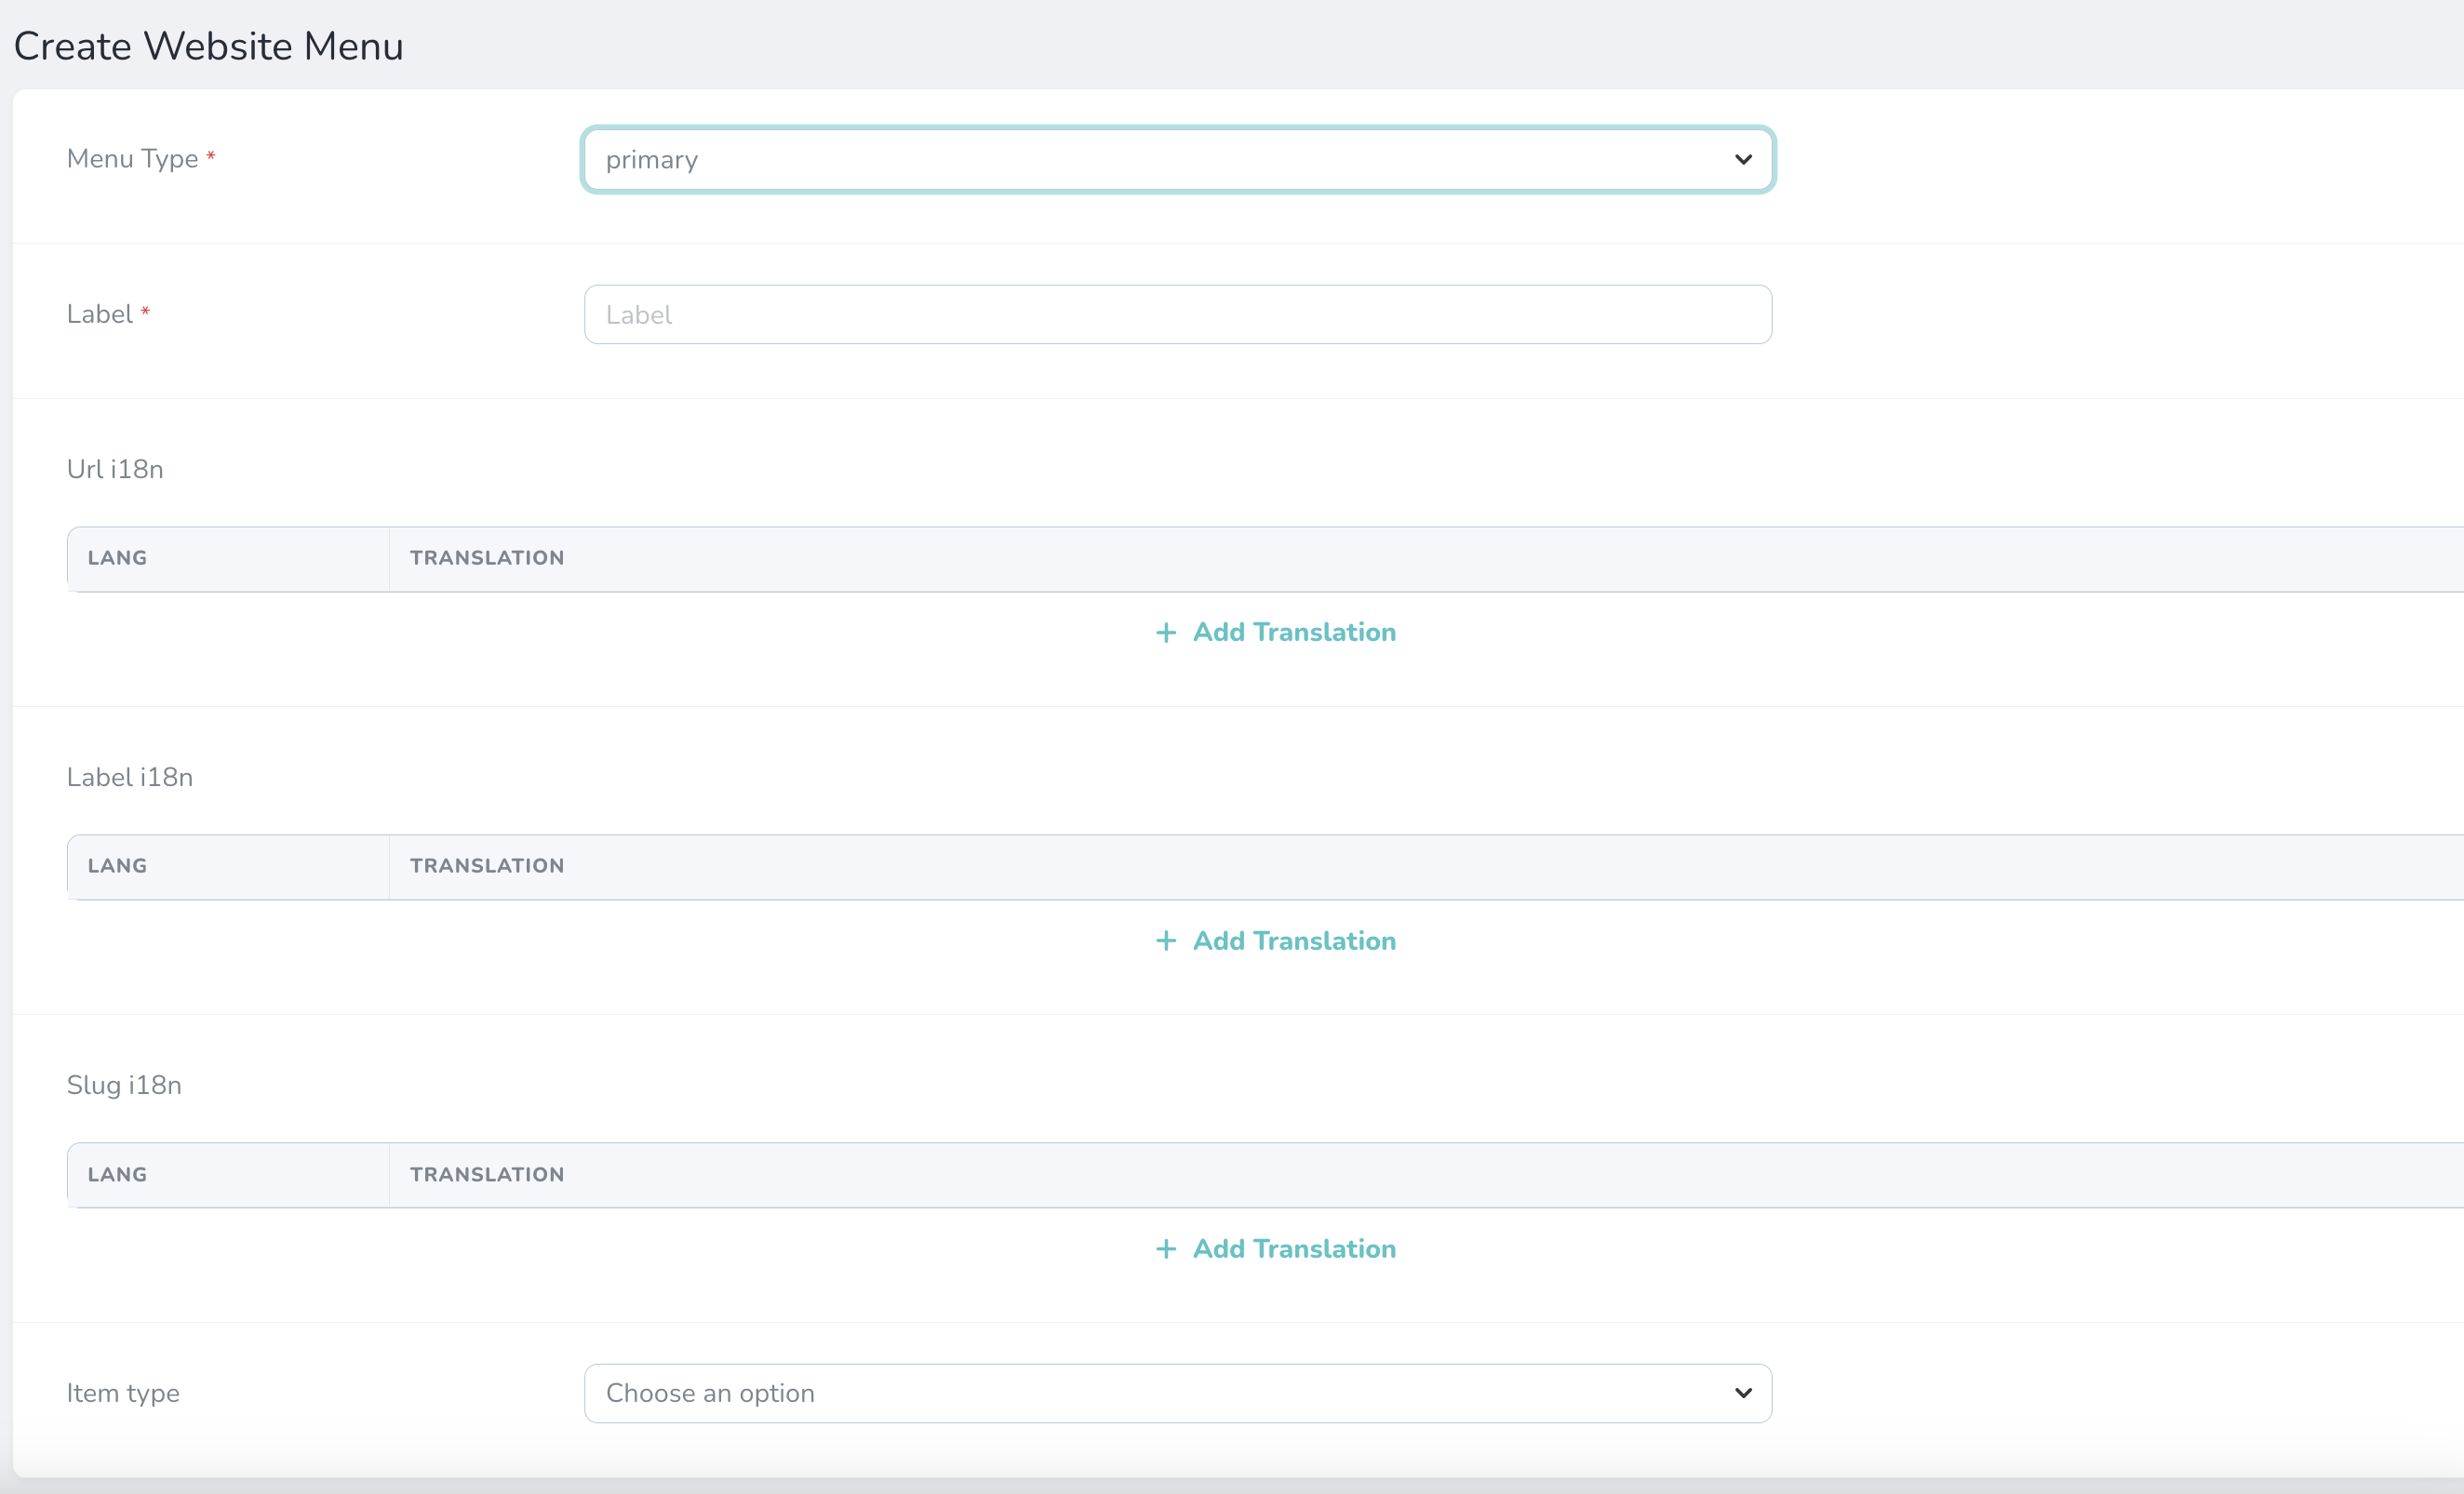Click plus icon in Label i18n section

coord(1165,941)
